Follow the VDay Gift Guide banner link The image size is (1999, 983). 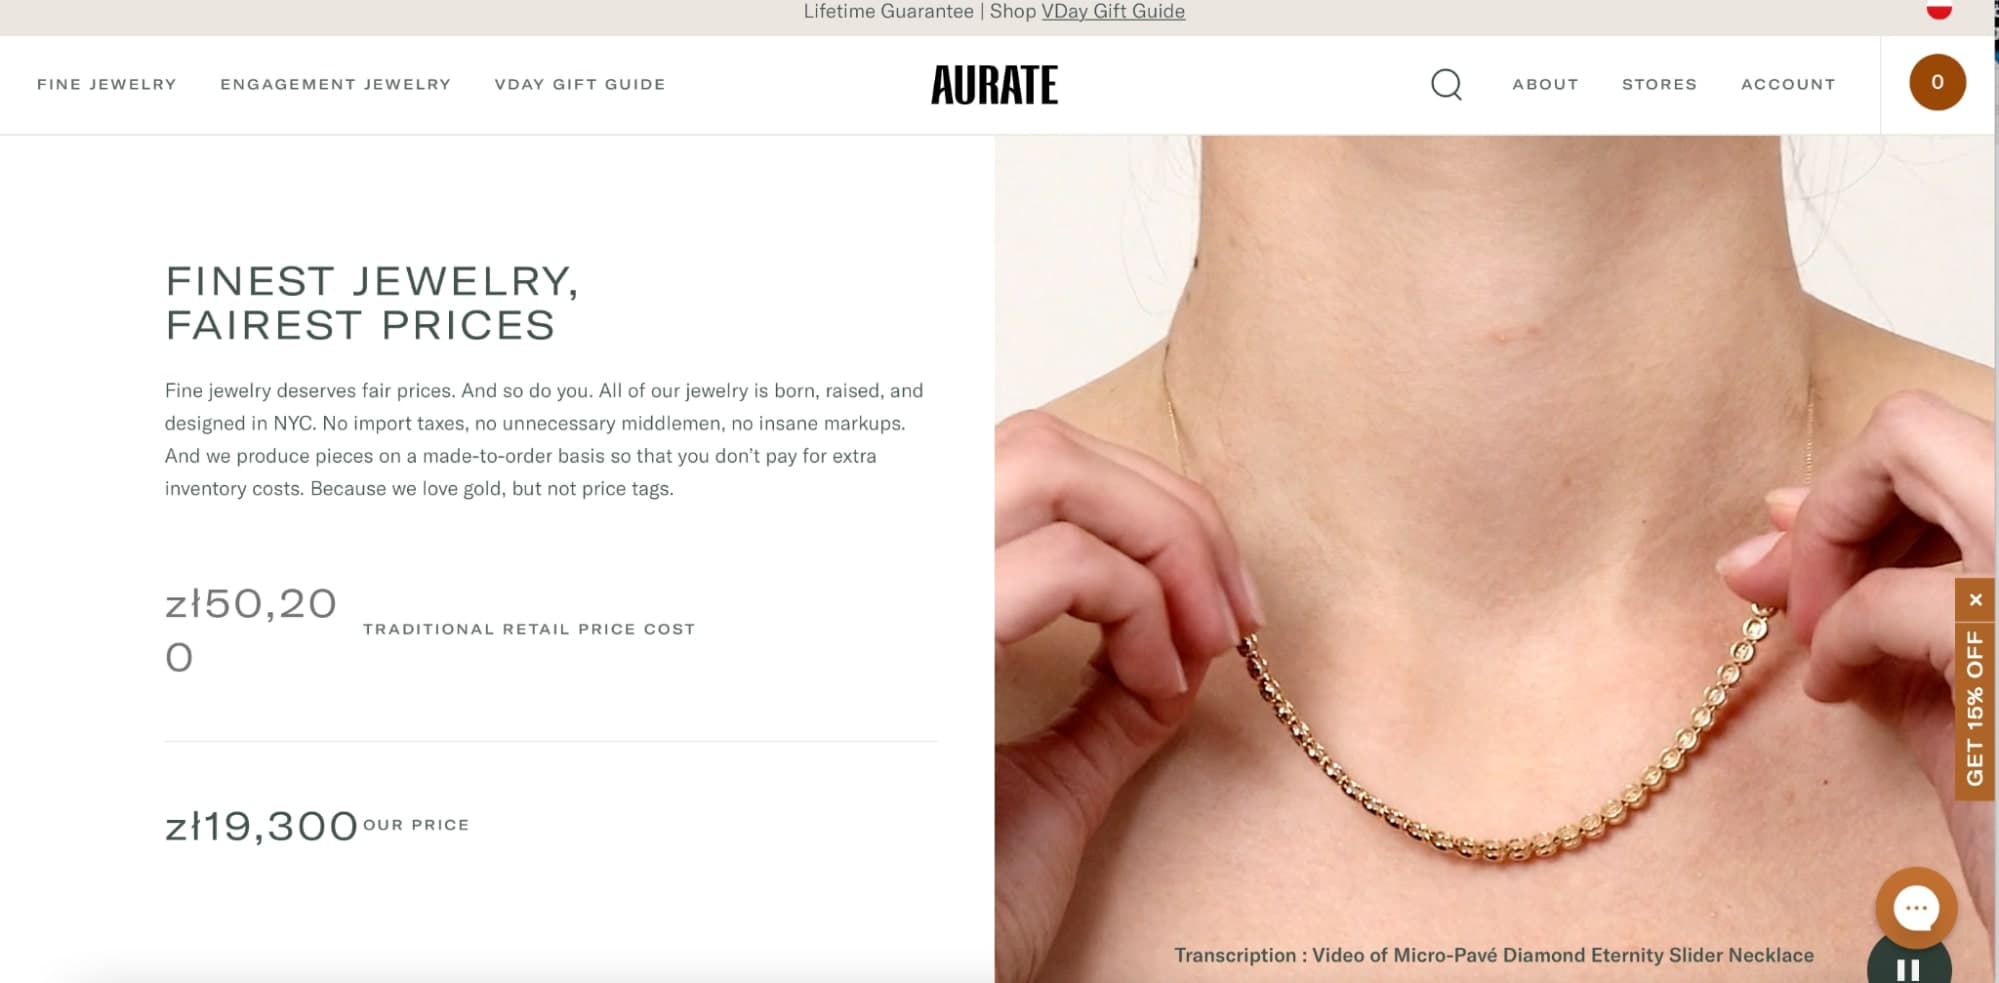pyautogui.click(x=1113, y=12)
